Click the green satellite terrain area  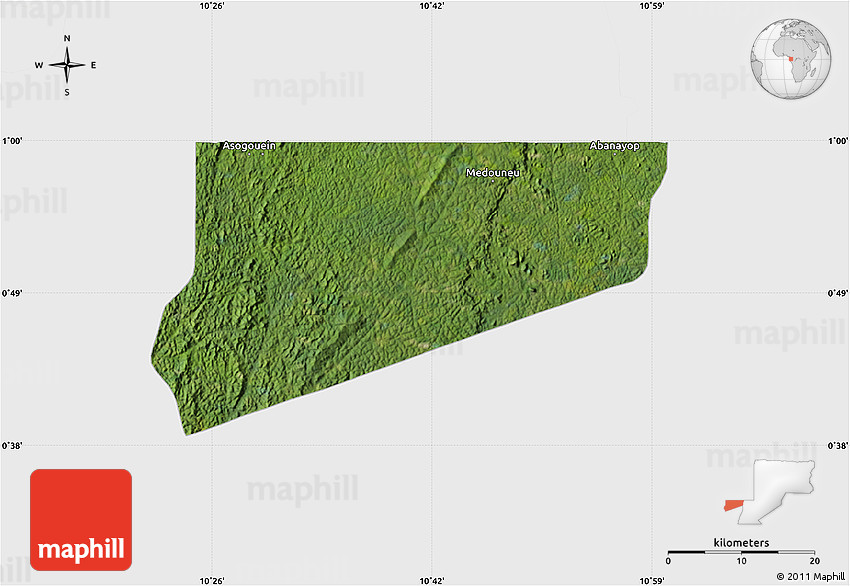point(380,270)
